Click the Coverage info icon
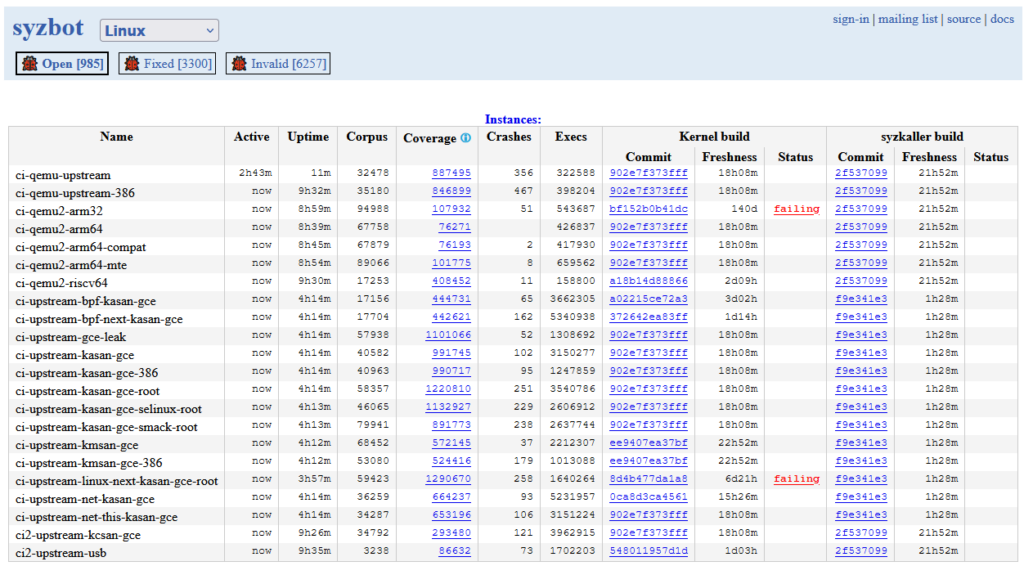The image size is (1024, 566). pyautogui.click(x=466, y=138)
